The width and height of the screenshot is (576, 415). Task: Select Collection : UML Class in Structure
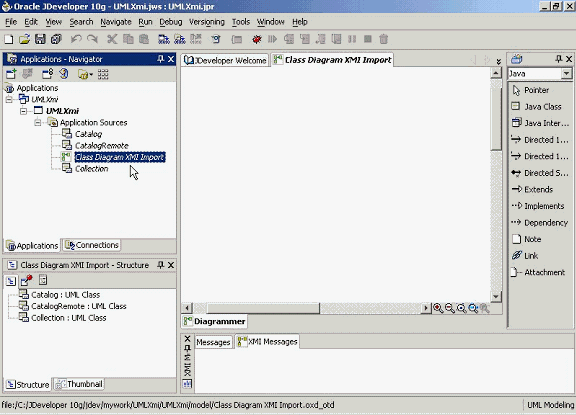point(69,318)
